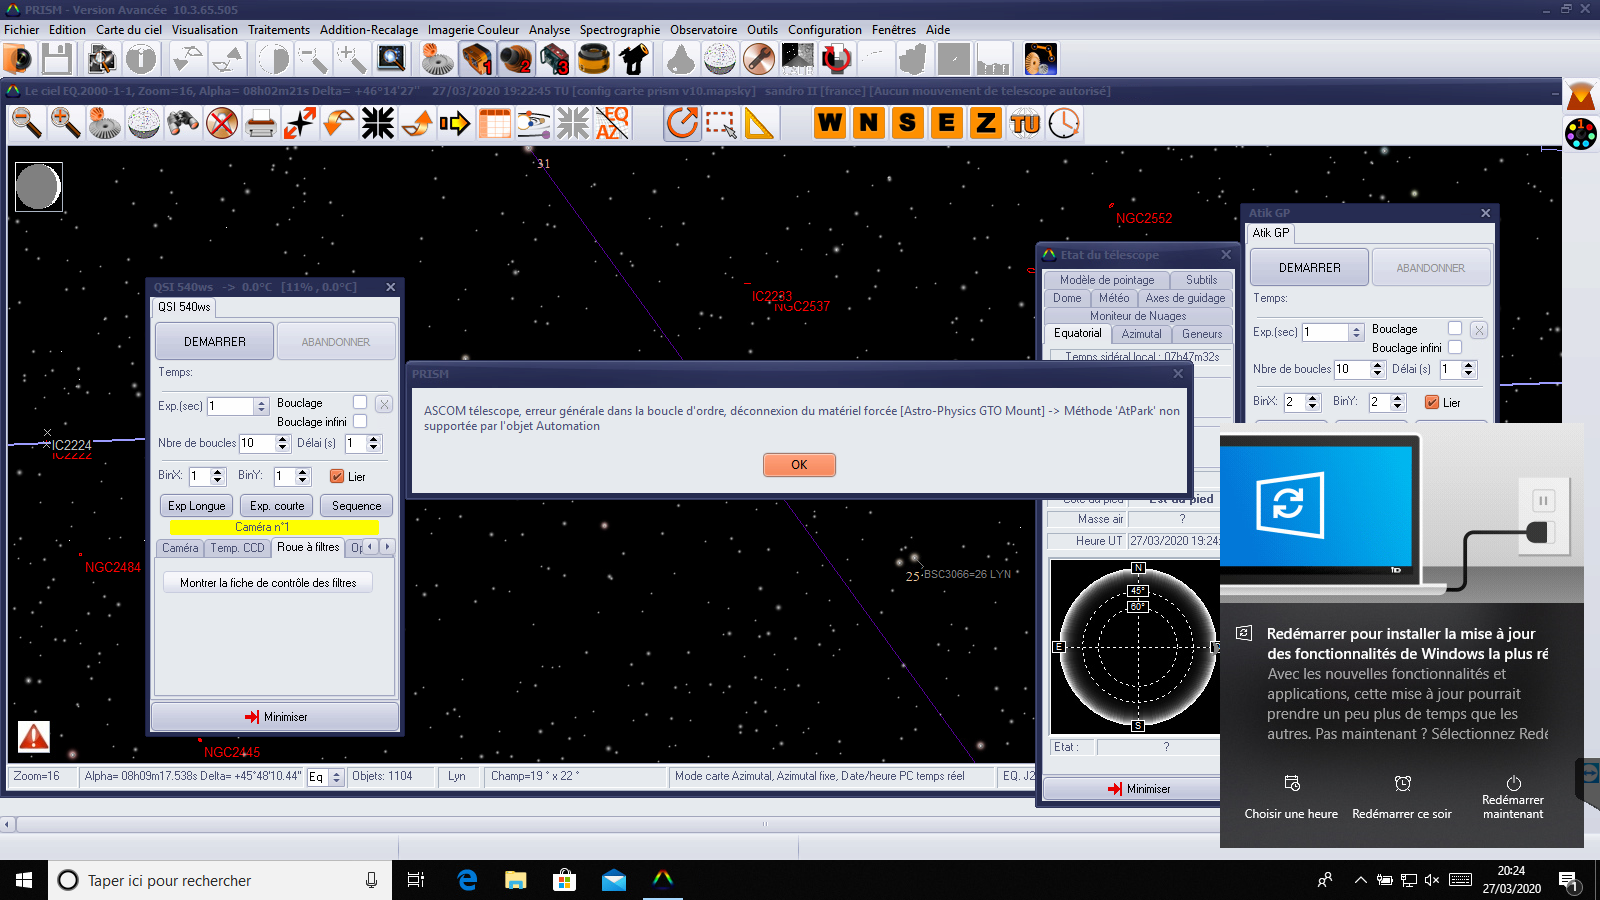Click Montrer la fiche de contrôle des filtres
The image size is (1600, 900).
[268, 582]
